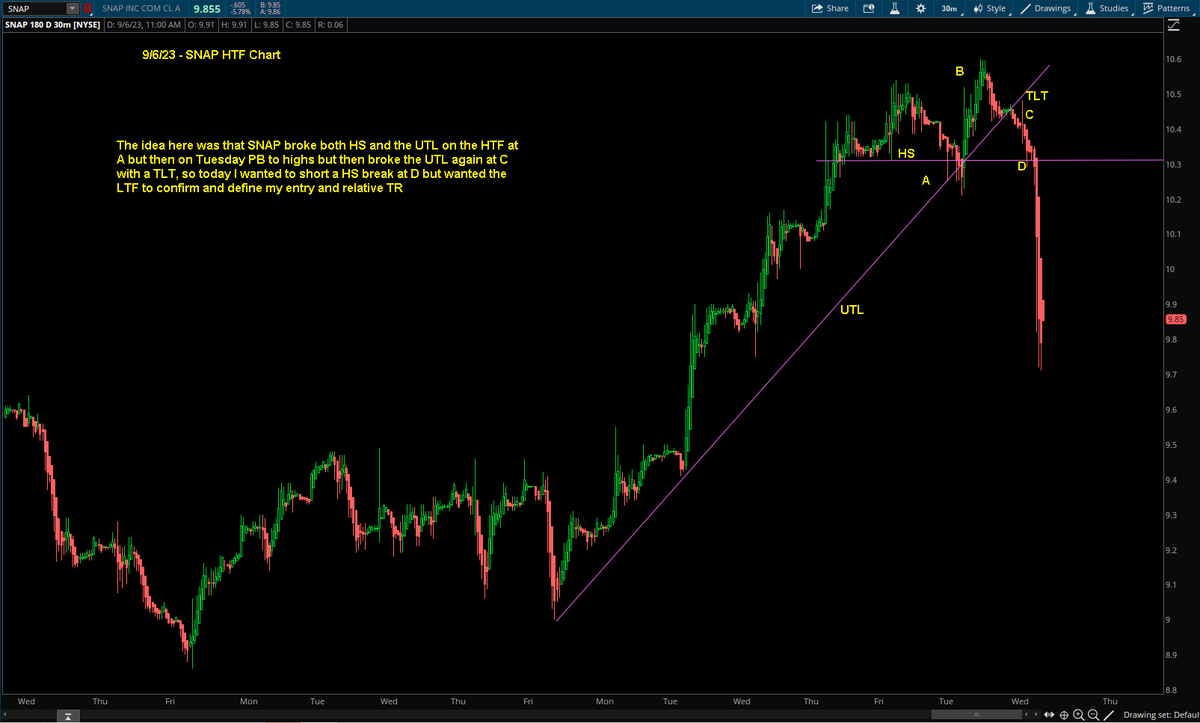The image size is (1200, 723).
Task: Click the price axis settings icon at top right
Action: pos(1172,24)
